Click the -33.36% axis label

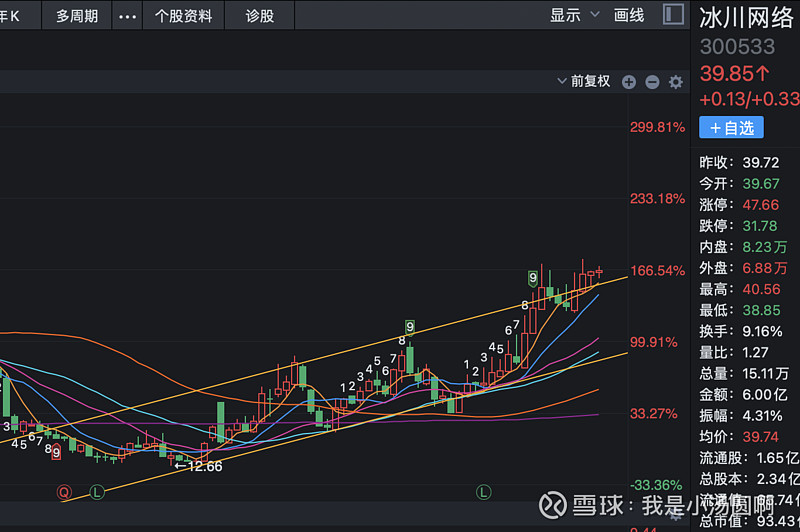click(x=656, y=485)
